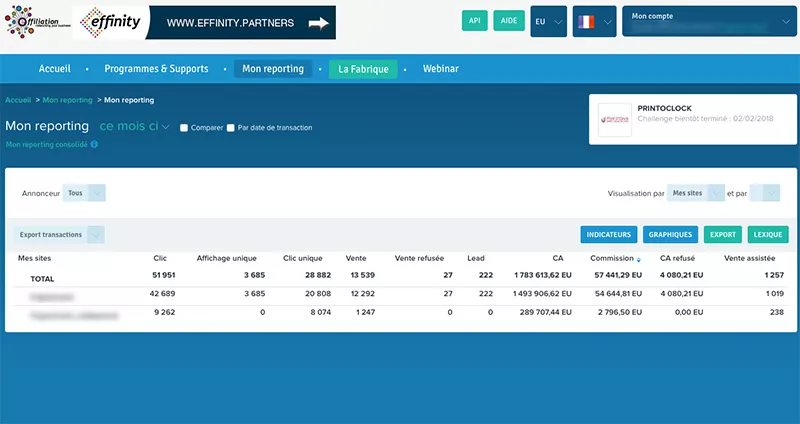Expand the Export transactions dropdown

pyautogui.click(x=60, y=235)
